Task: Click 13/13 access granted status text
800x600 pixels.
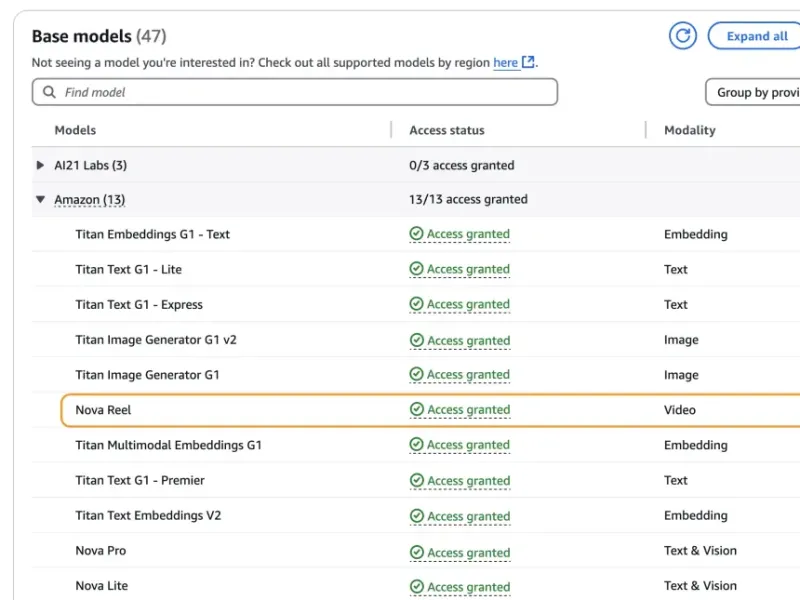Action: tap(468, 199)
